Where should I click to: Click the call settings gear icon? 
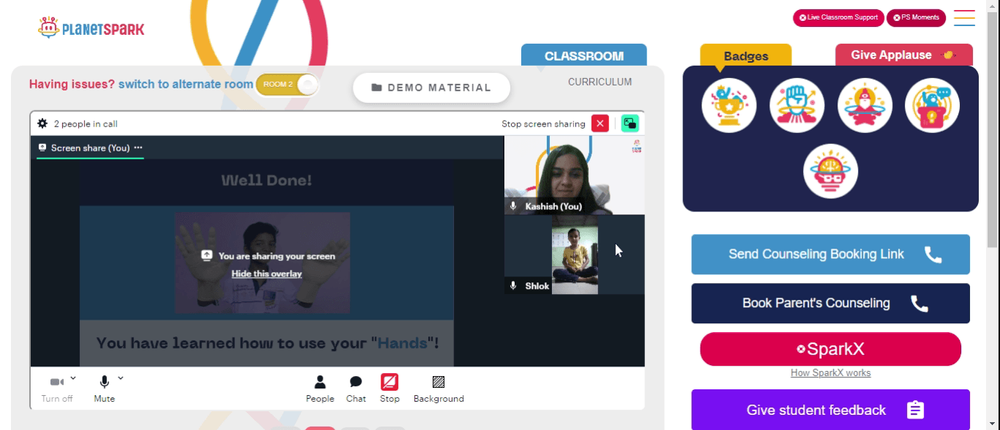coord(42,124)
